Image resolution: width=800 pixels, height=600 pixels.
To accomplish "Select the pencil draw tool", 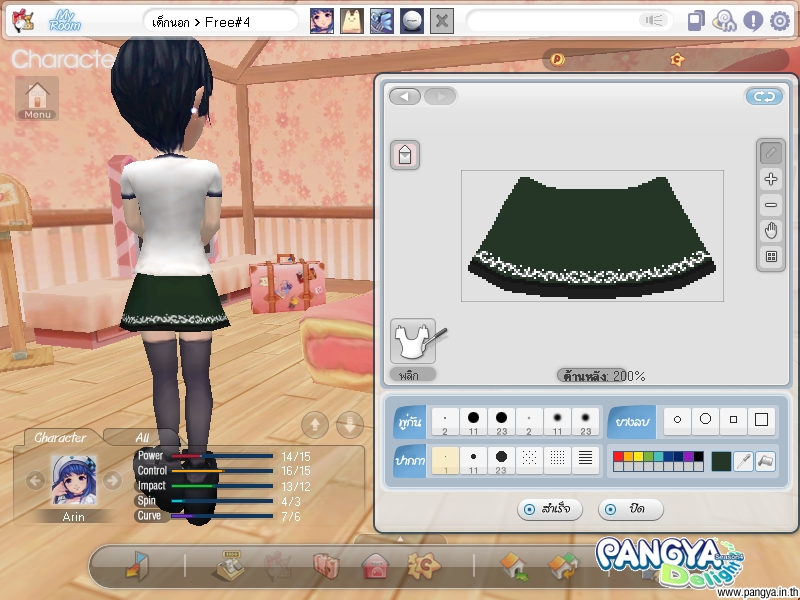I will tap(770, 153).
